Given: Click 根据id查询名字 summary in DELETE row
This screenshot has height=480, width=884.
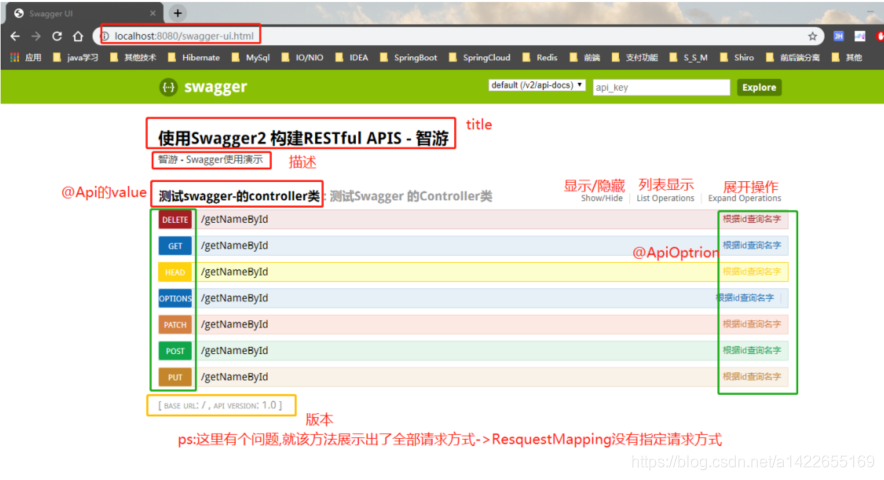Looking at the screenshot, I should click(752, 219).
